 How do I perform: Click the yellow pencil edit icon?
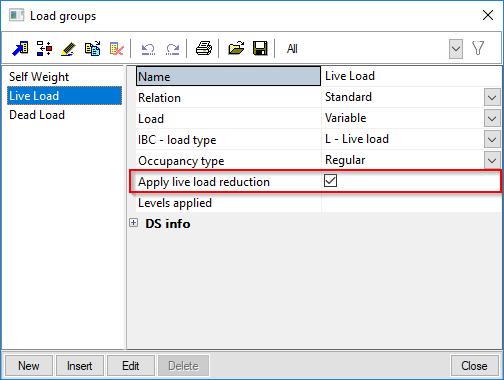68,49
